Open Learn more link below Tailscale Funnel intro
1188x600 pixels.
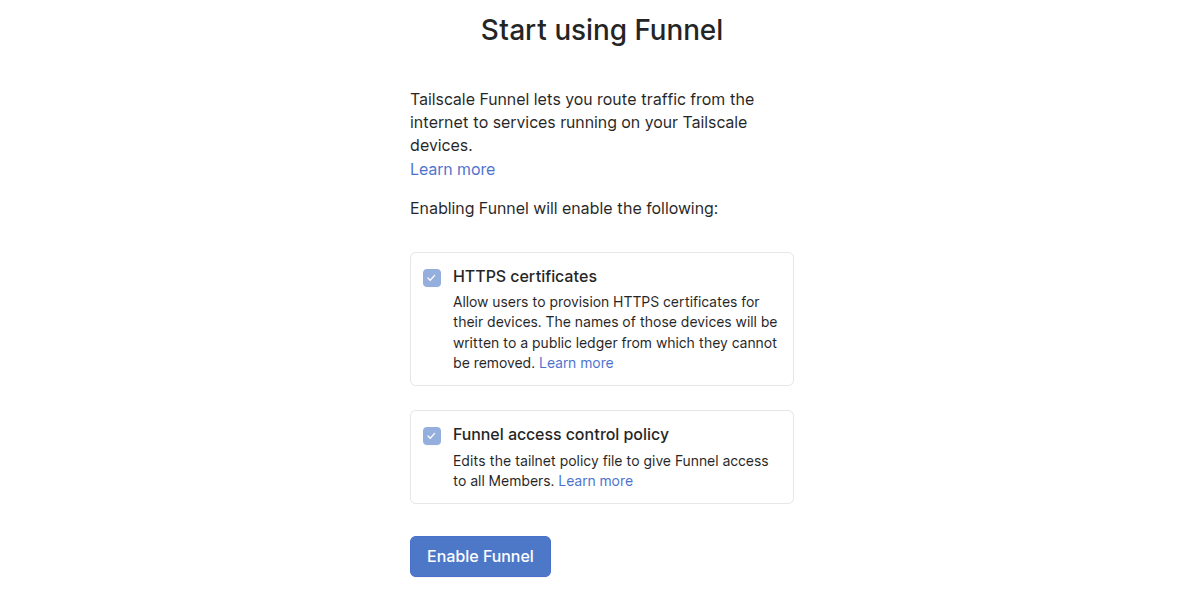pyautogui.click(x=452, y=169)
